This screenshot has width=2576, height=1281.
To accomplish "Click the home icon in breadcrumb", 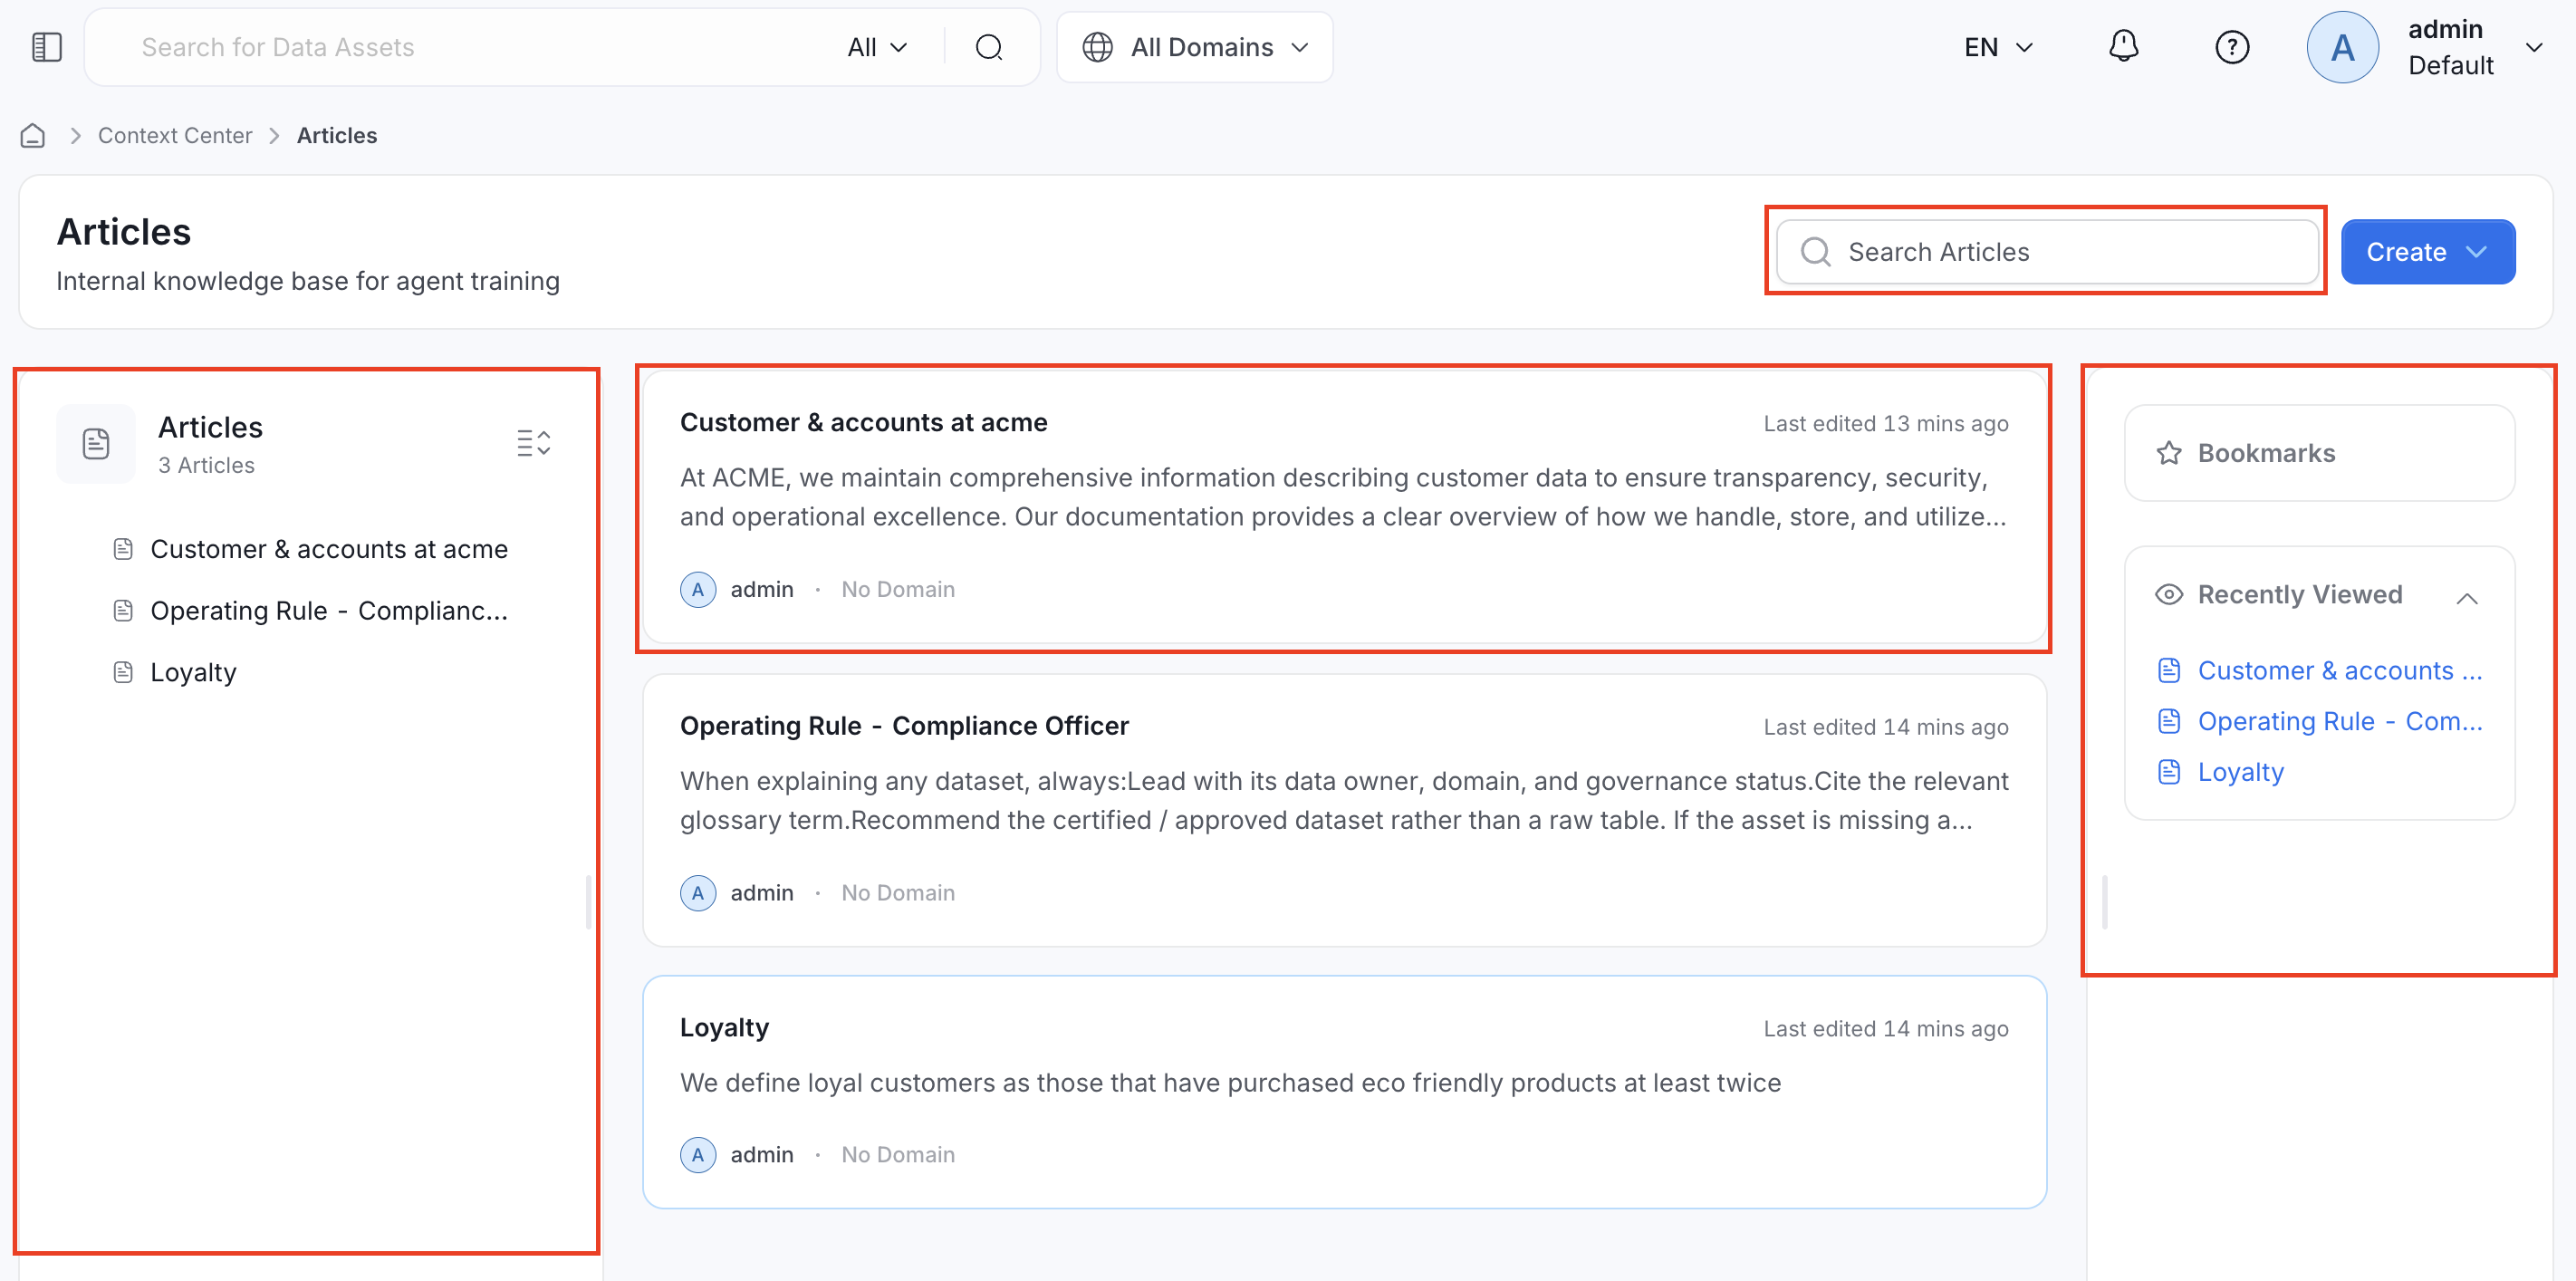I will point(33,135).
